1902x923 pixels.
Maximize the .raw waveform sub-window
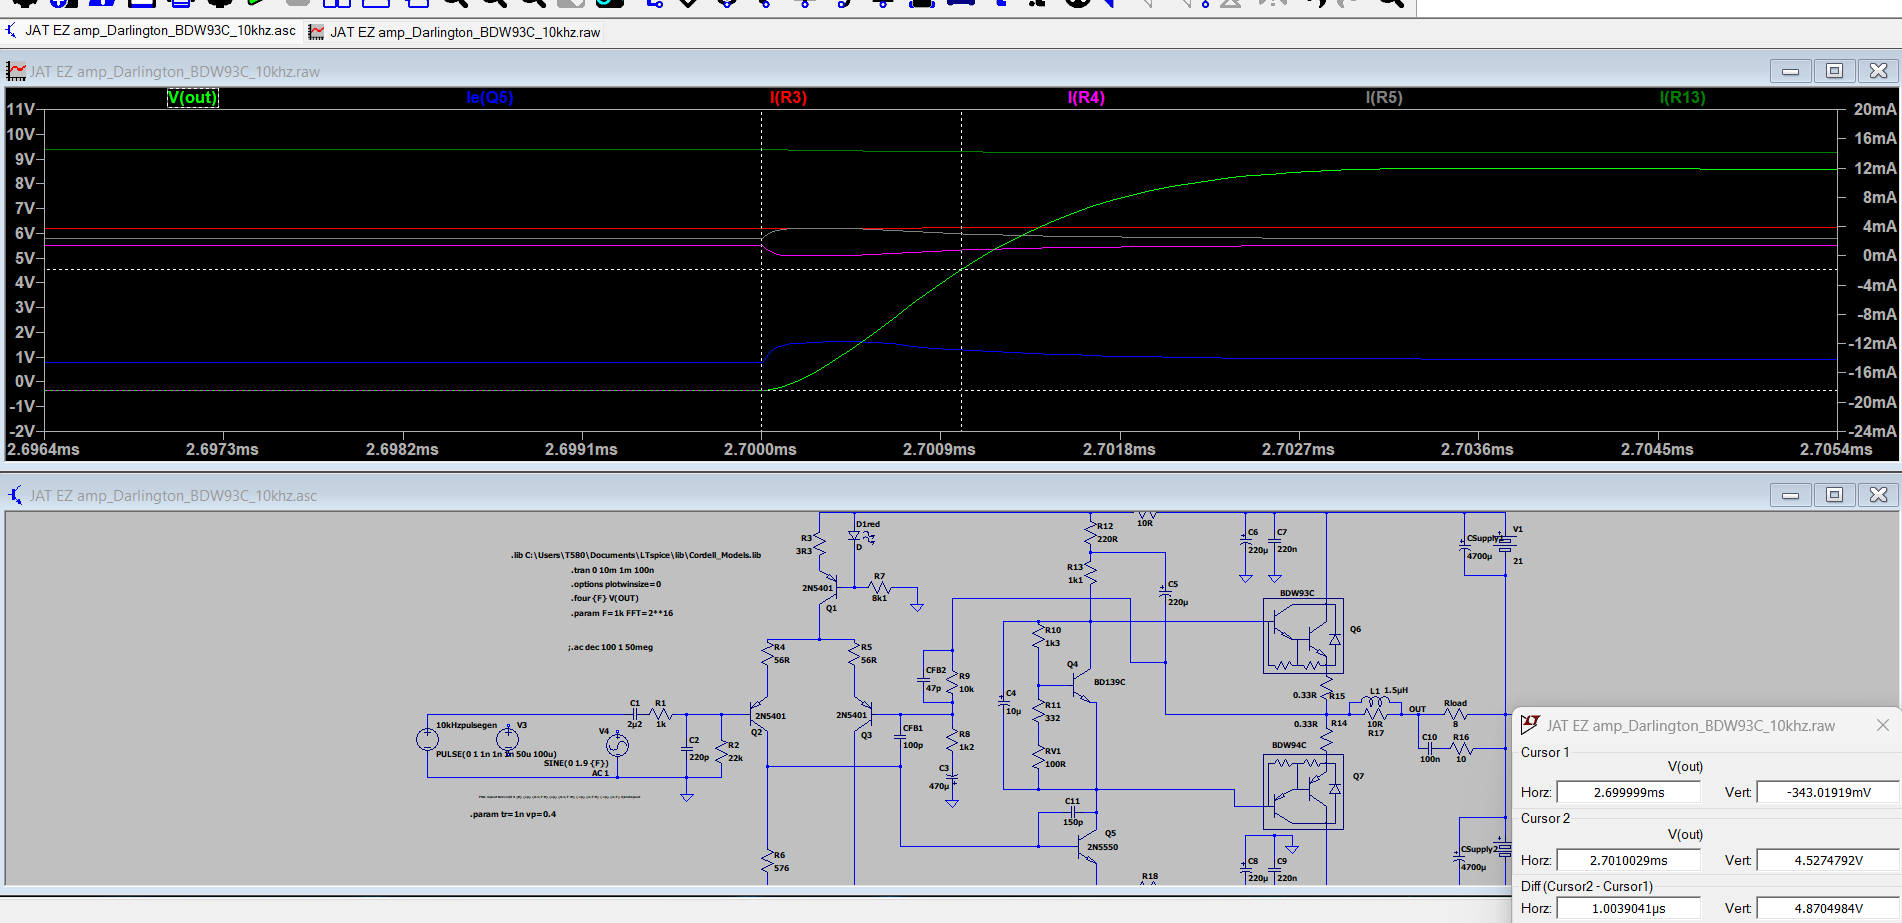coord(1834,71)
